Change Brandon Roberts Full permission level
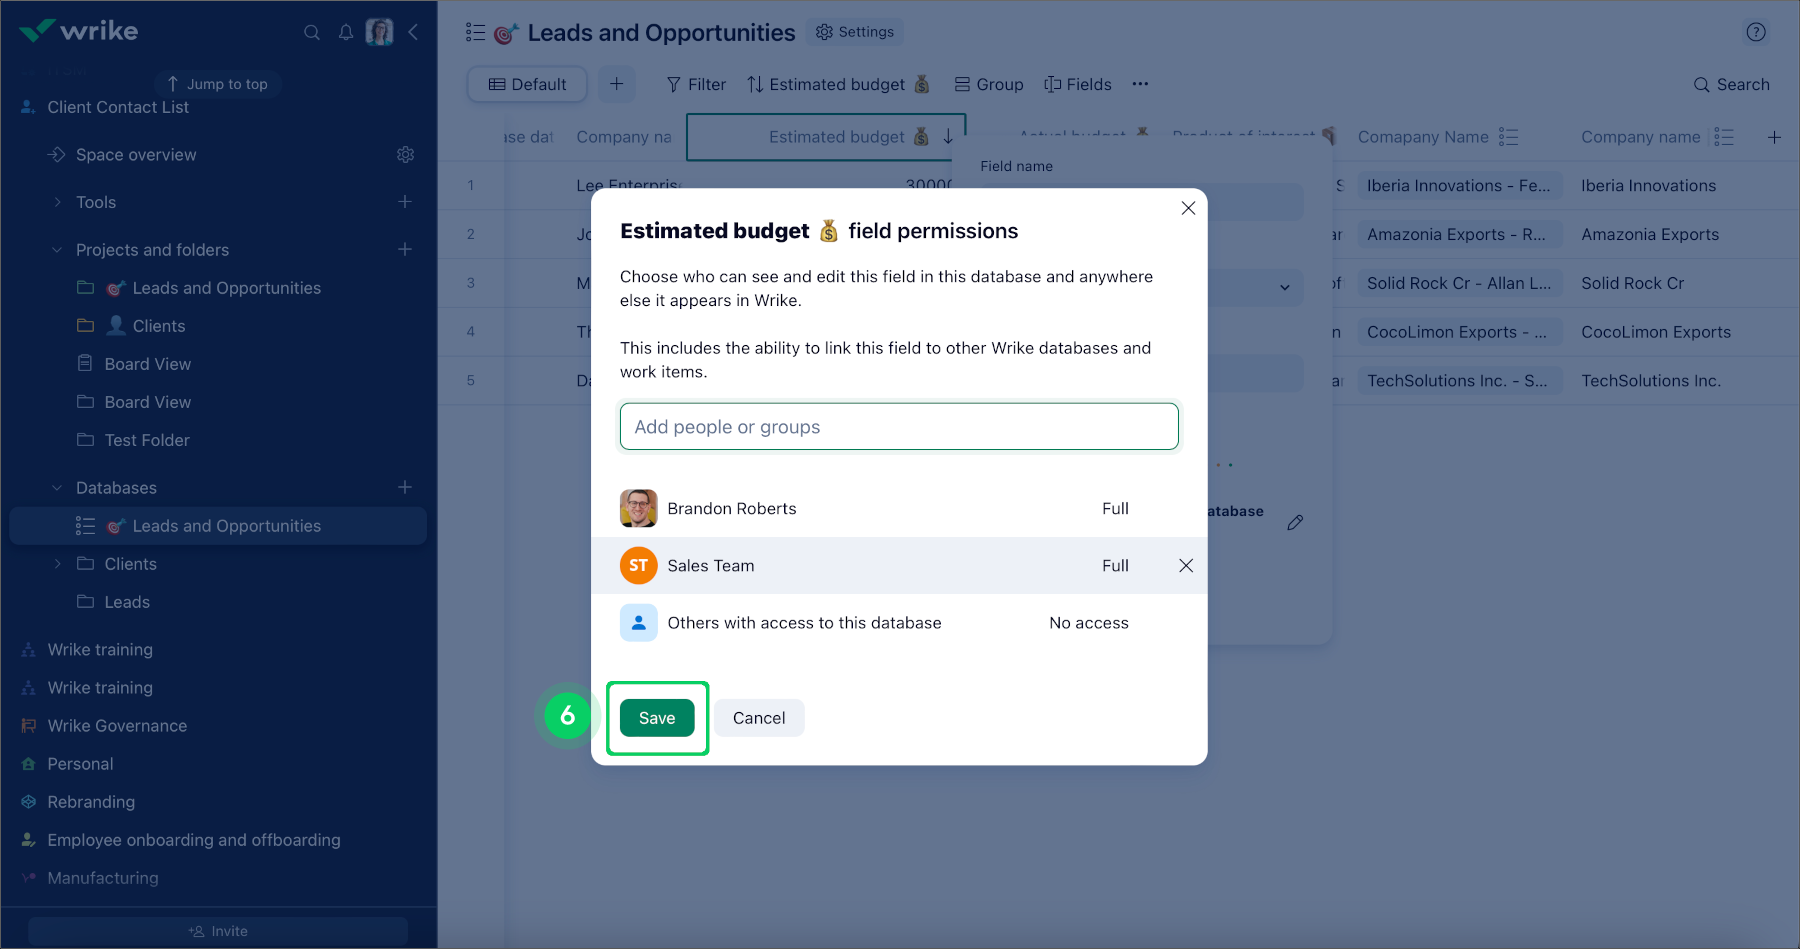 (1115, 509)
